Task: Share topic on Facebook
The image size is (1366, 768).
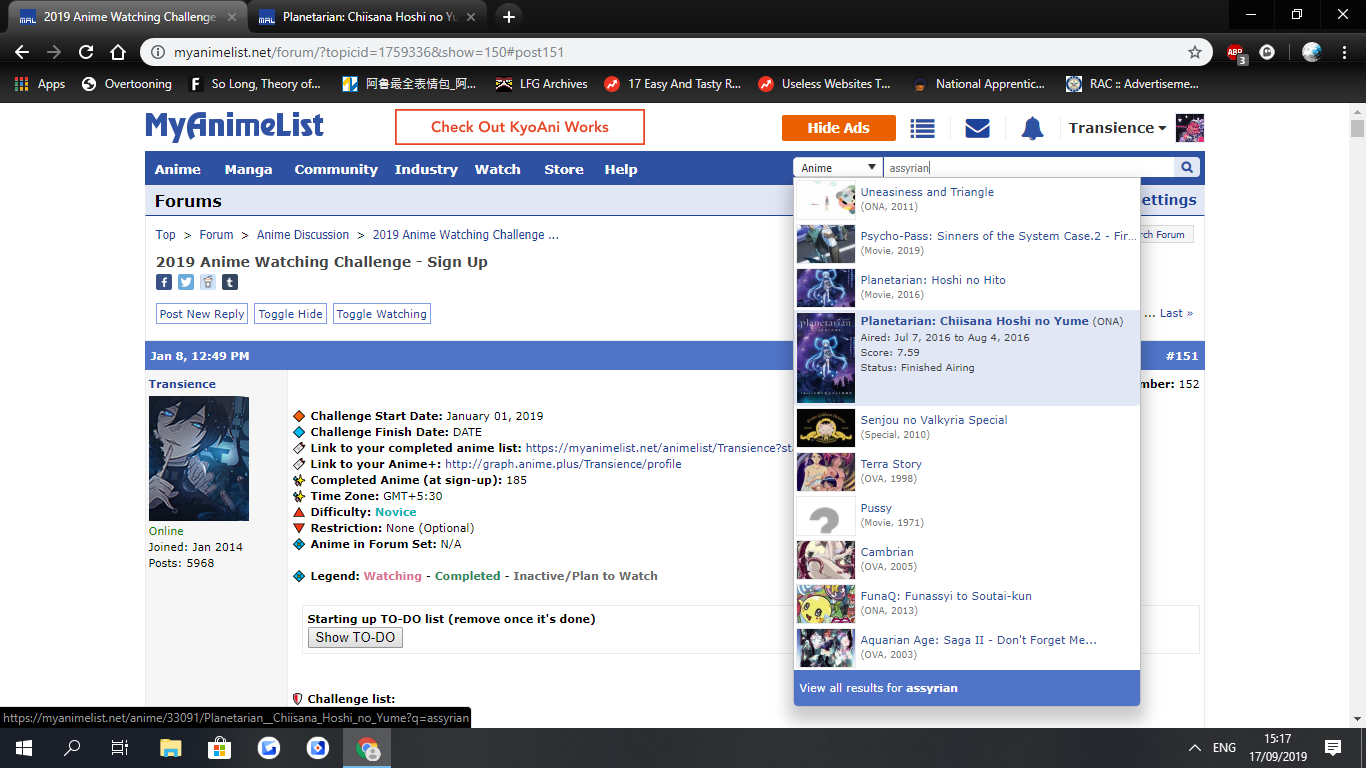Action: 164,283
